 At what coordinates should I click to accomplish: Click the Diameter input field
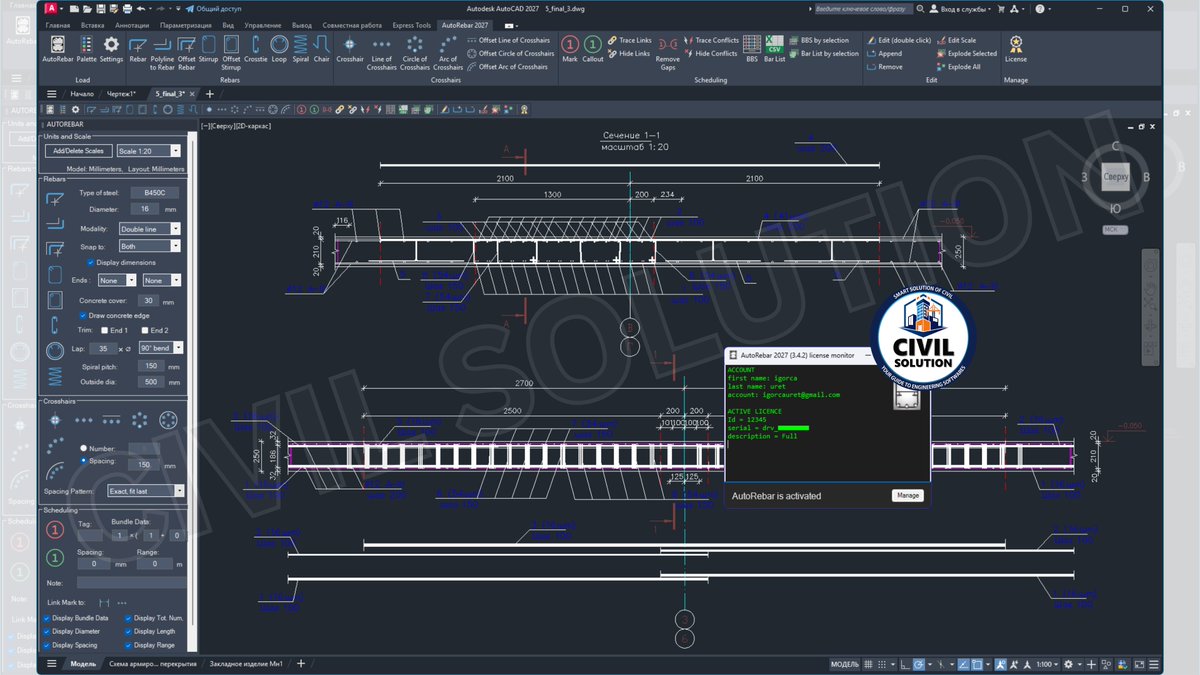tap(147, 209)
